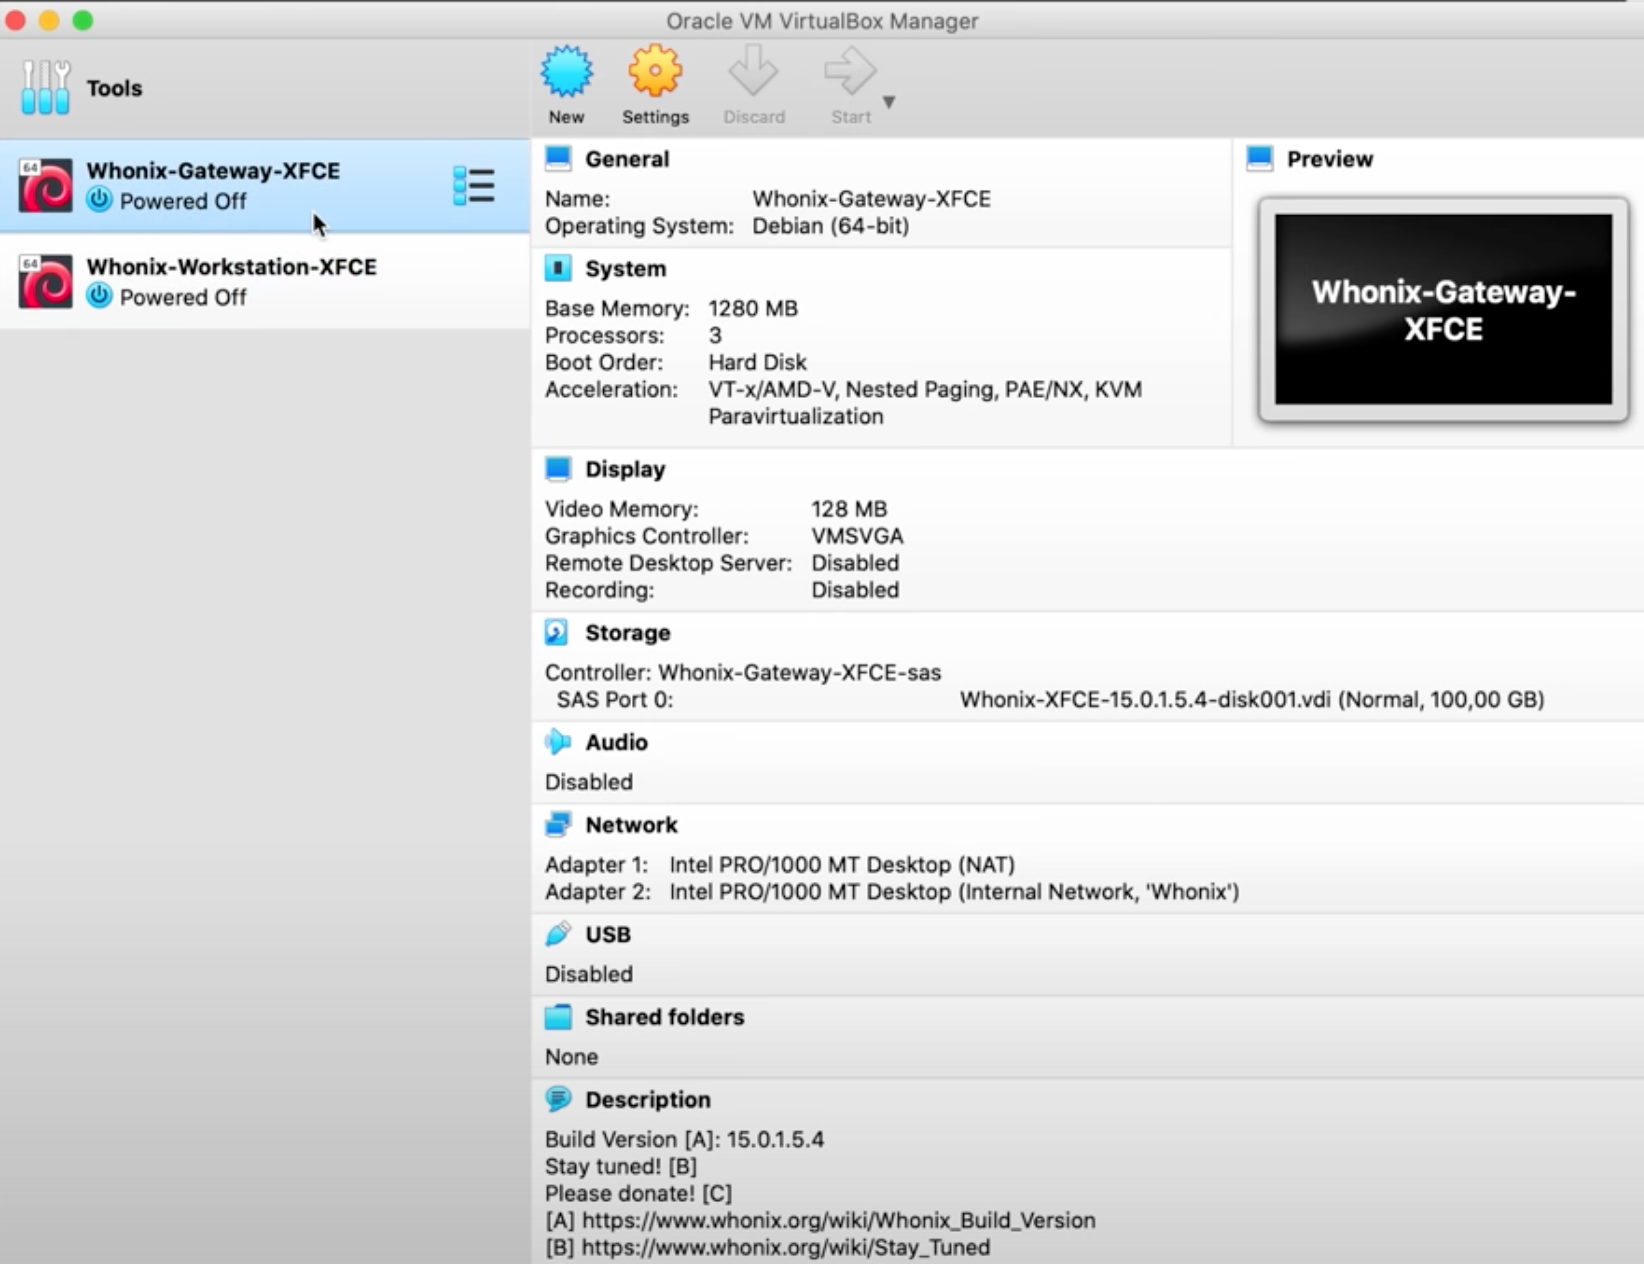This screenshot has height=1264, width=1644.
Task: Click the Whonix-Gateway-XFCE power state icon
Action: tap(99, 200)
